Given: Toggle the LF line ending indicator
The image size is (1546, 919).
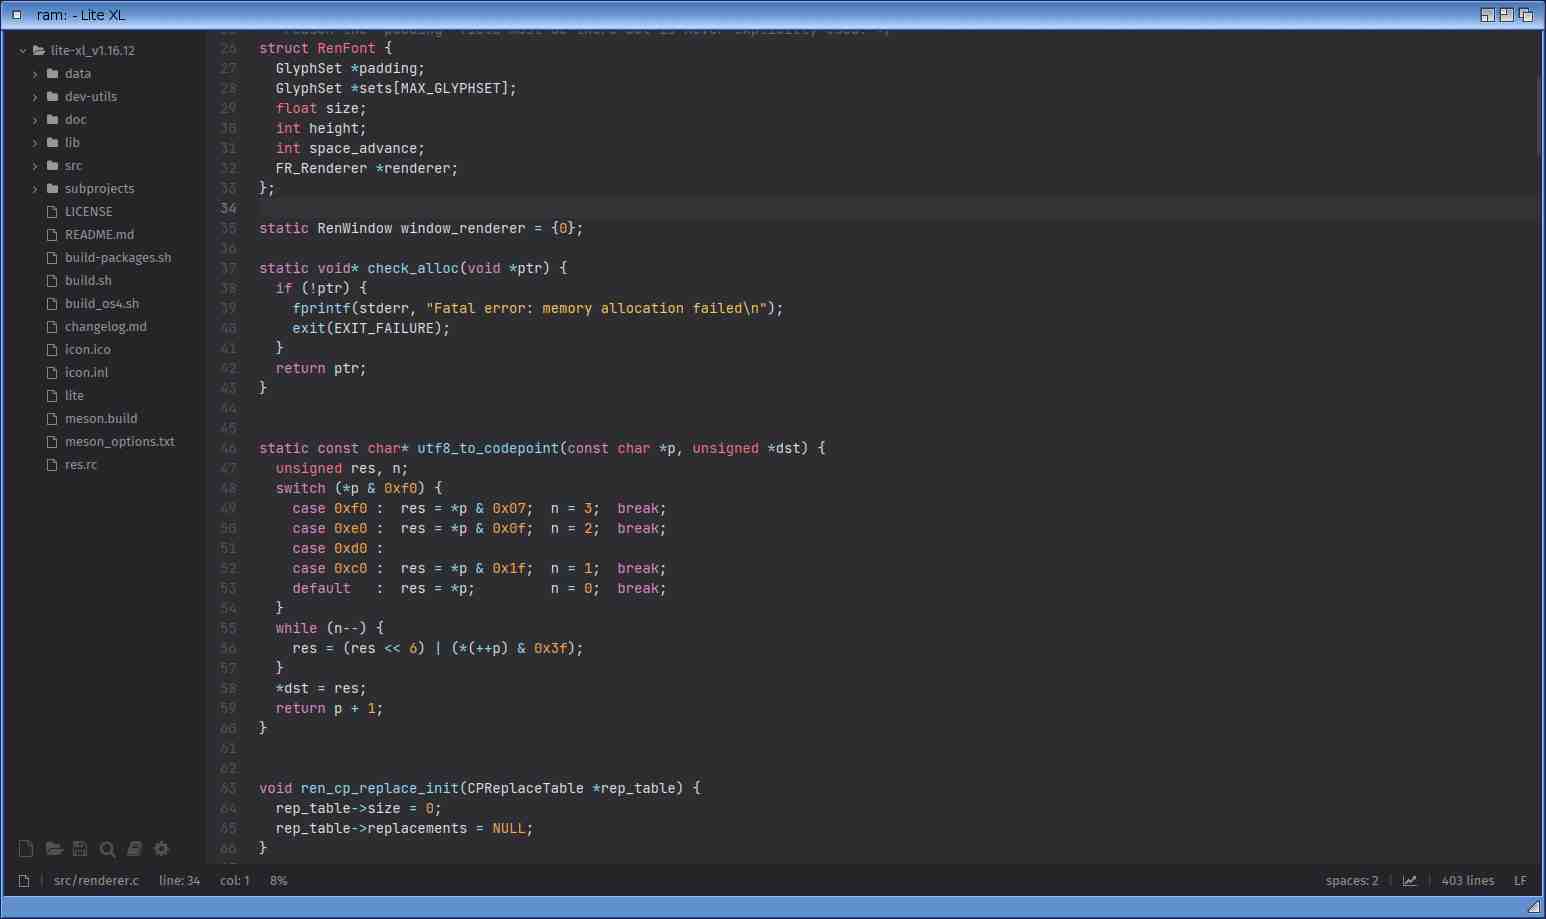Looking at the screenshot, I should click(1519, 881).
